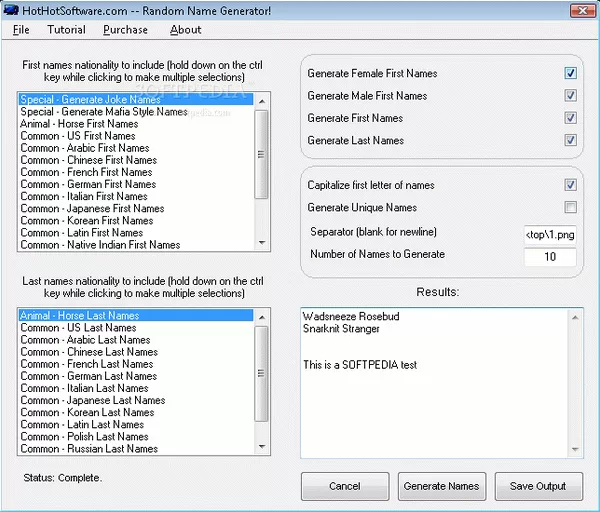Click up arrow of results scrollbar
The image size is (600, 512).
click(574, 317)
